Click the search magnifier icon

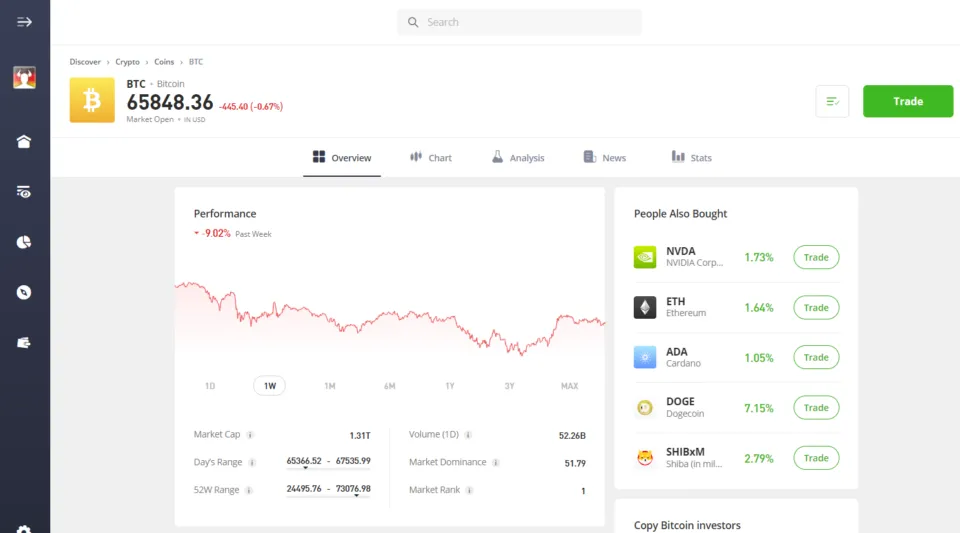pyautogui.click(x=413, y=22)
